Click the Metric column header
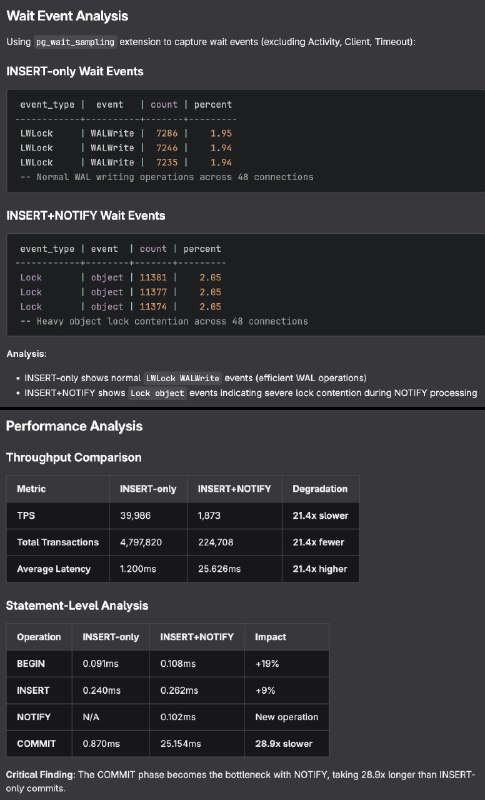The height and width of the screenshot is (800, 485). click(31, 489)
